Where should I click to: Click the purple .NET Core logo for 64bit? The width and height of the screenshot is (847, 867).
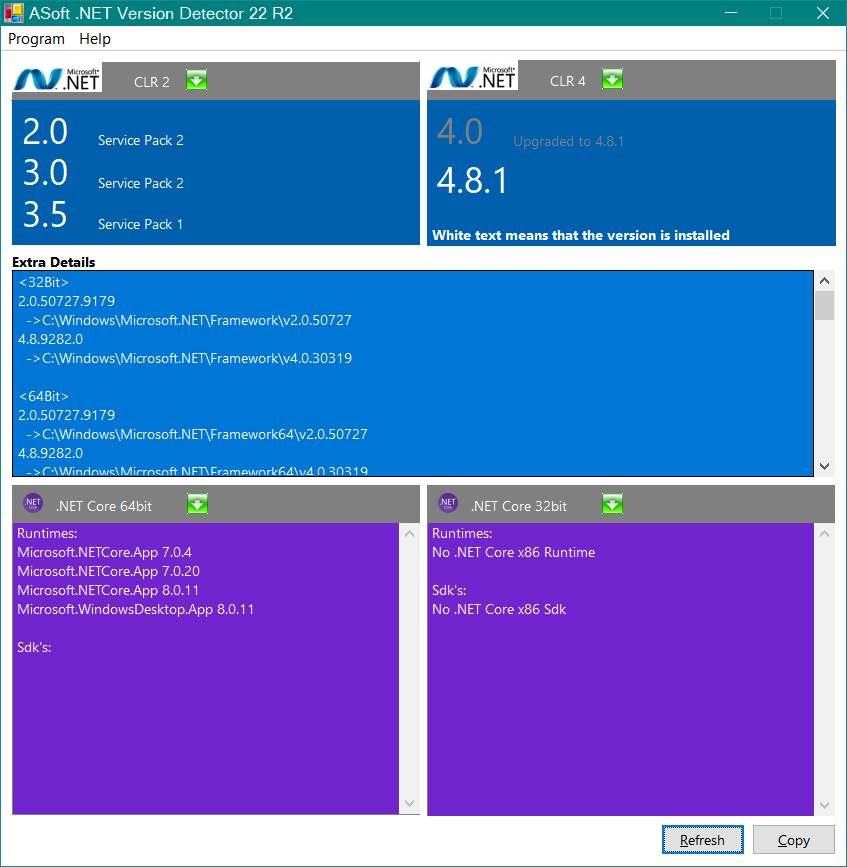(33, 504)
